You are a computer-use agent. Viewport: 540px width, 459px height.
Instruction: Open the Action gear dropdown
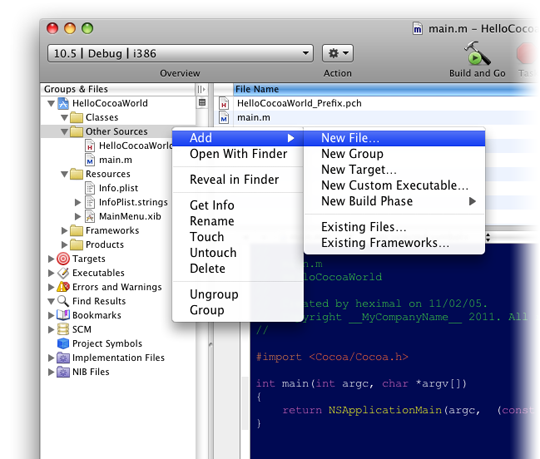[338, 53]
